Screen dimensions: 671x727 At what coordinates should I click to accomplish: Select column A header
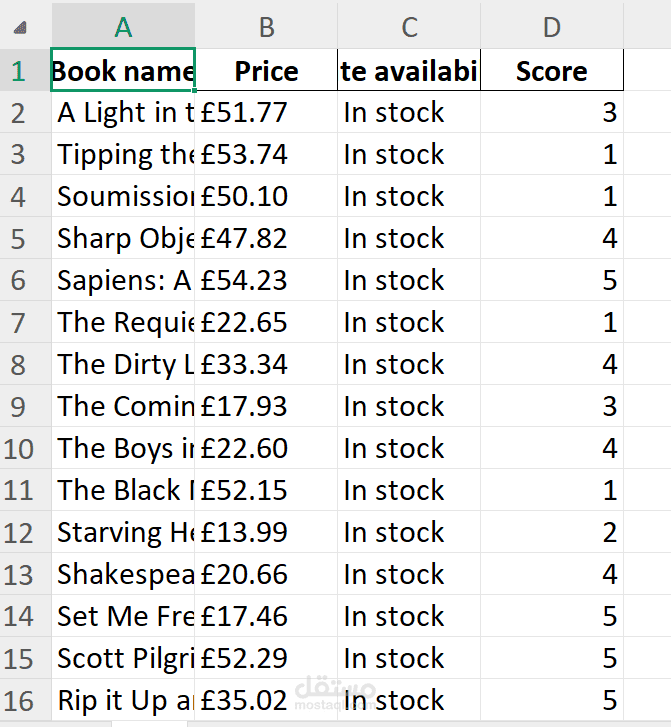(x=123, y=27)
